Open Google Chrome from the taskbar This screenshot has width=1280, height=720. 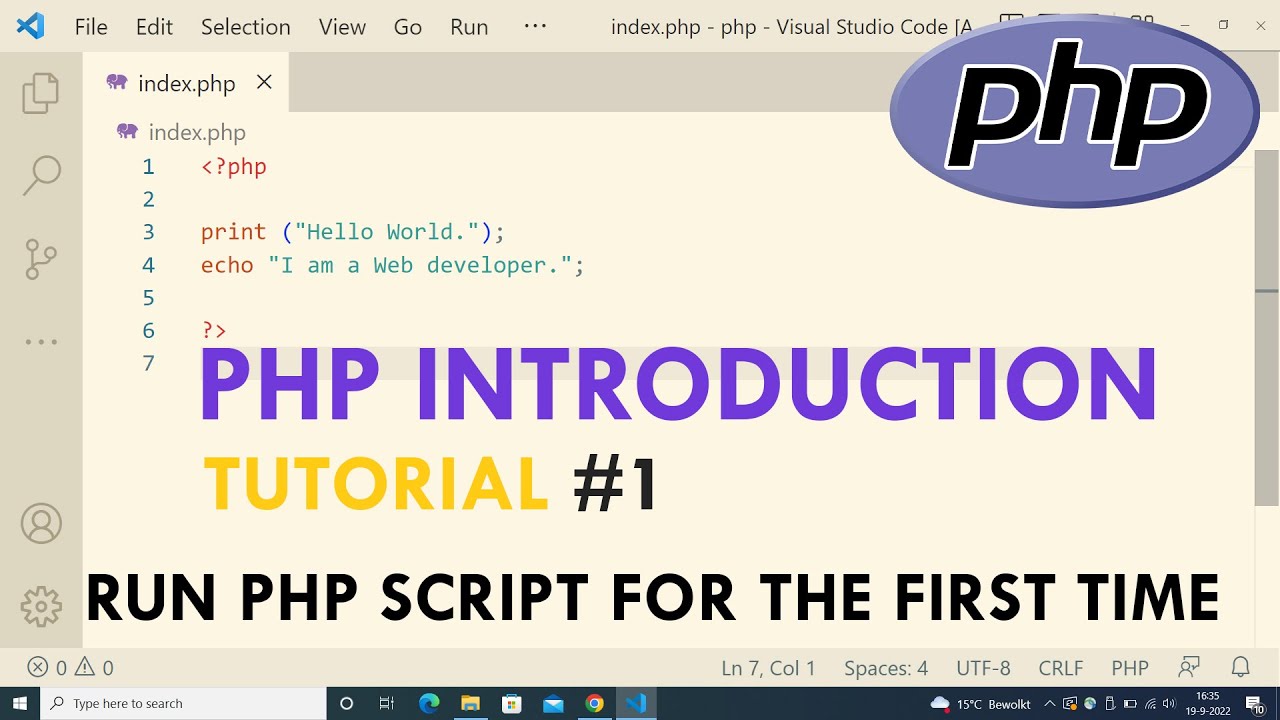tap(595, 703)
